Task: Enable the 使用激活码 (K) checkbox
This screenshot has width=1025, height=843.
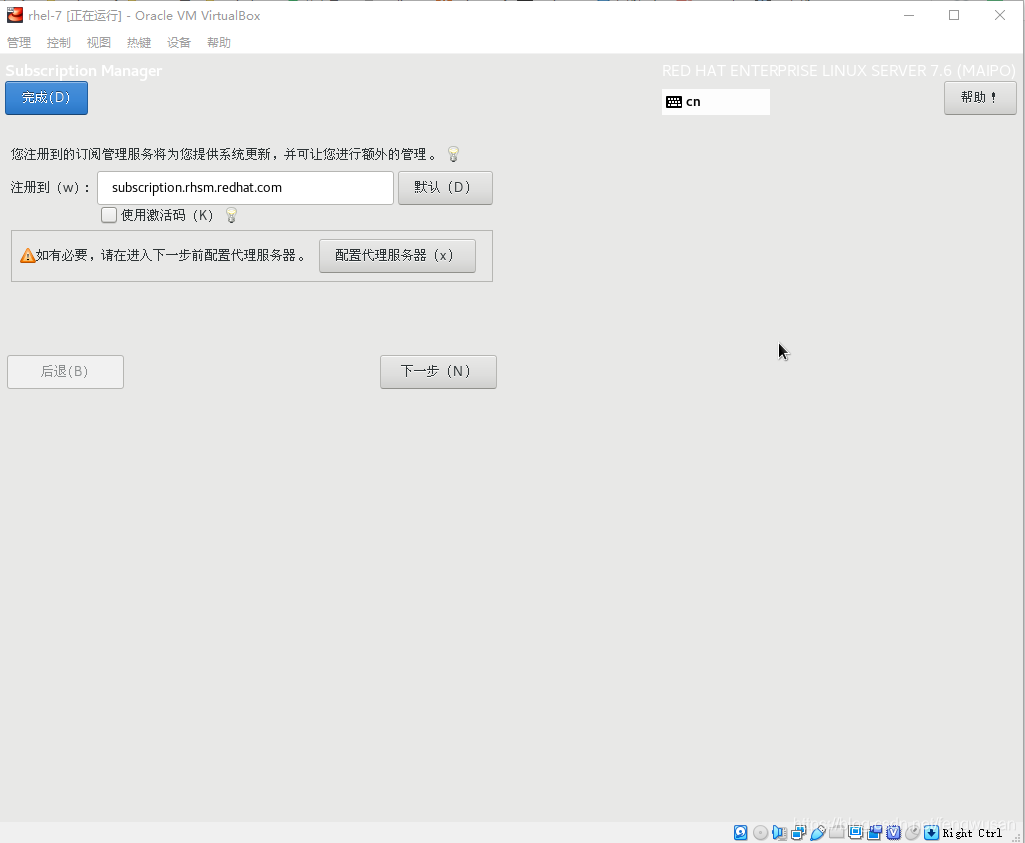Action: (x=109, y=215)
